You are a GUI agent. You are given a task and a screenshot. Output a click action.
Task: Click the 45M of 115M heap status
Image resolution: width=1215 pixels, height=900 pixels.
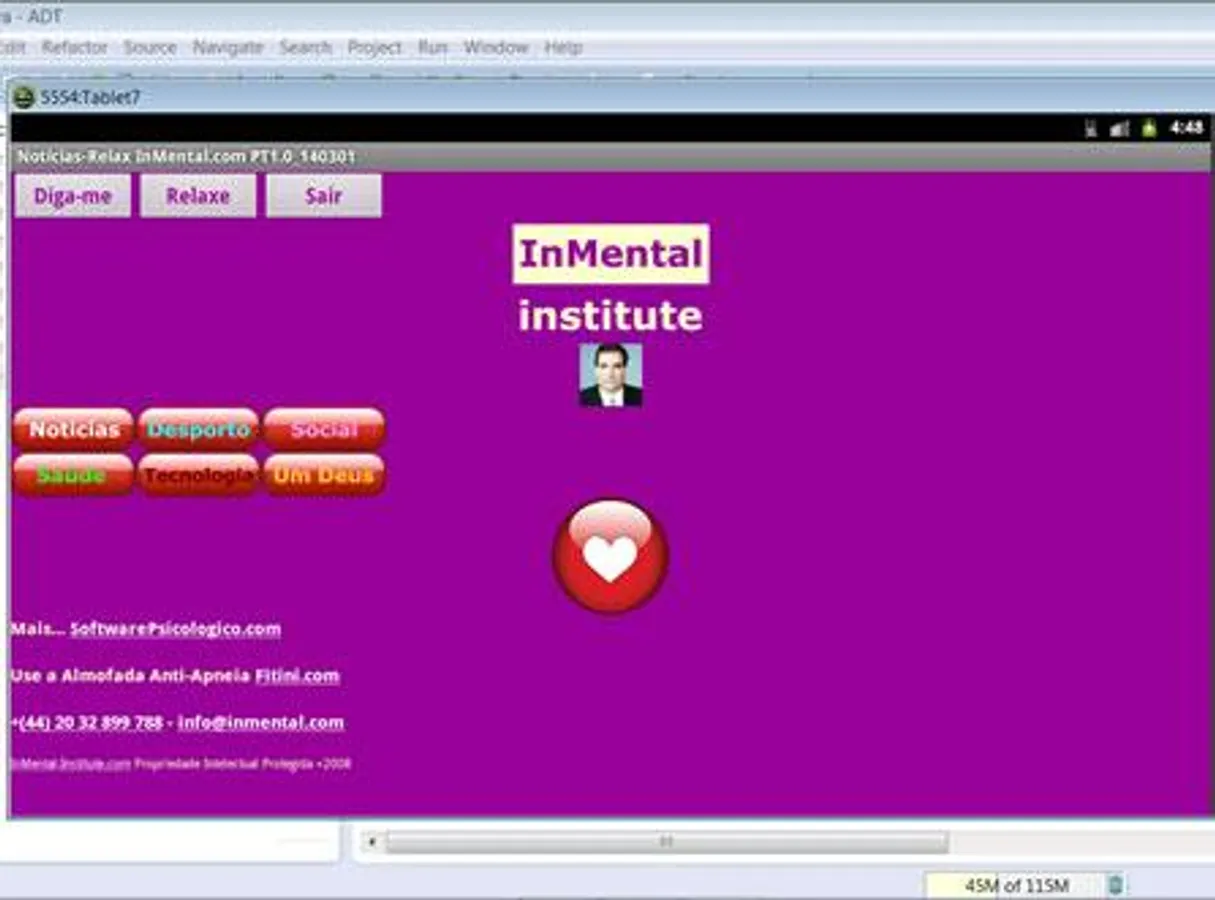point(1016,885)
